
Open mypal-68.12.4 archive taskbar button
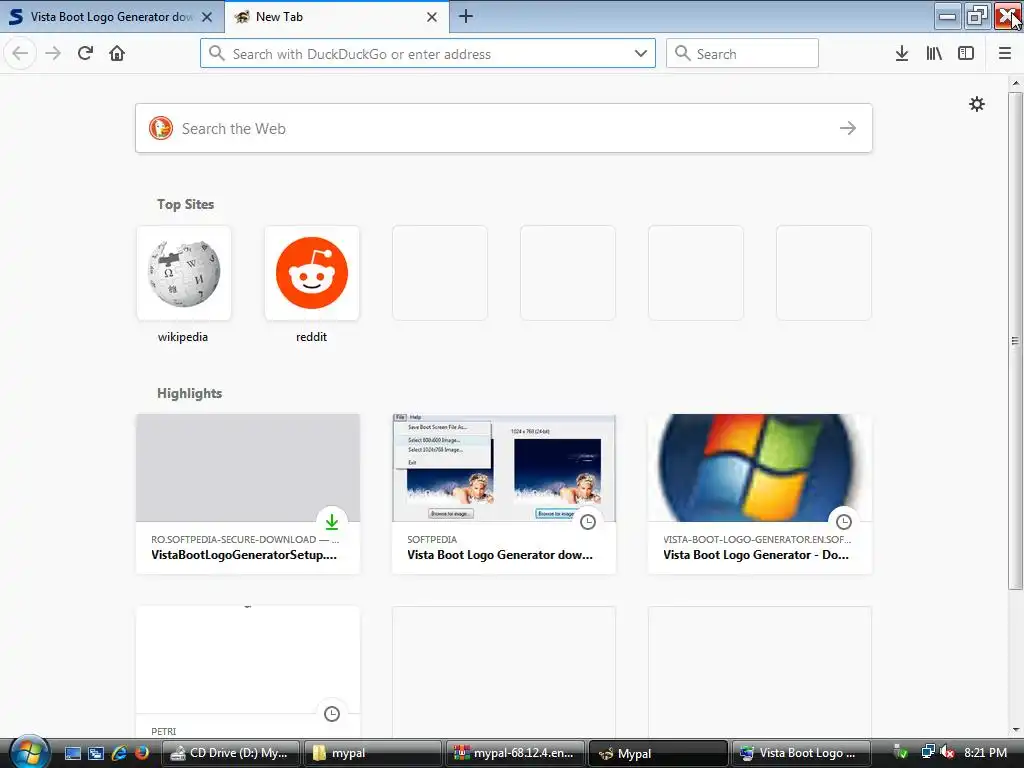[515, 753]
